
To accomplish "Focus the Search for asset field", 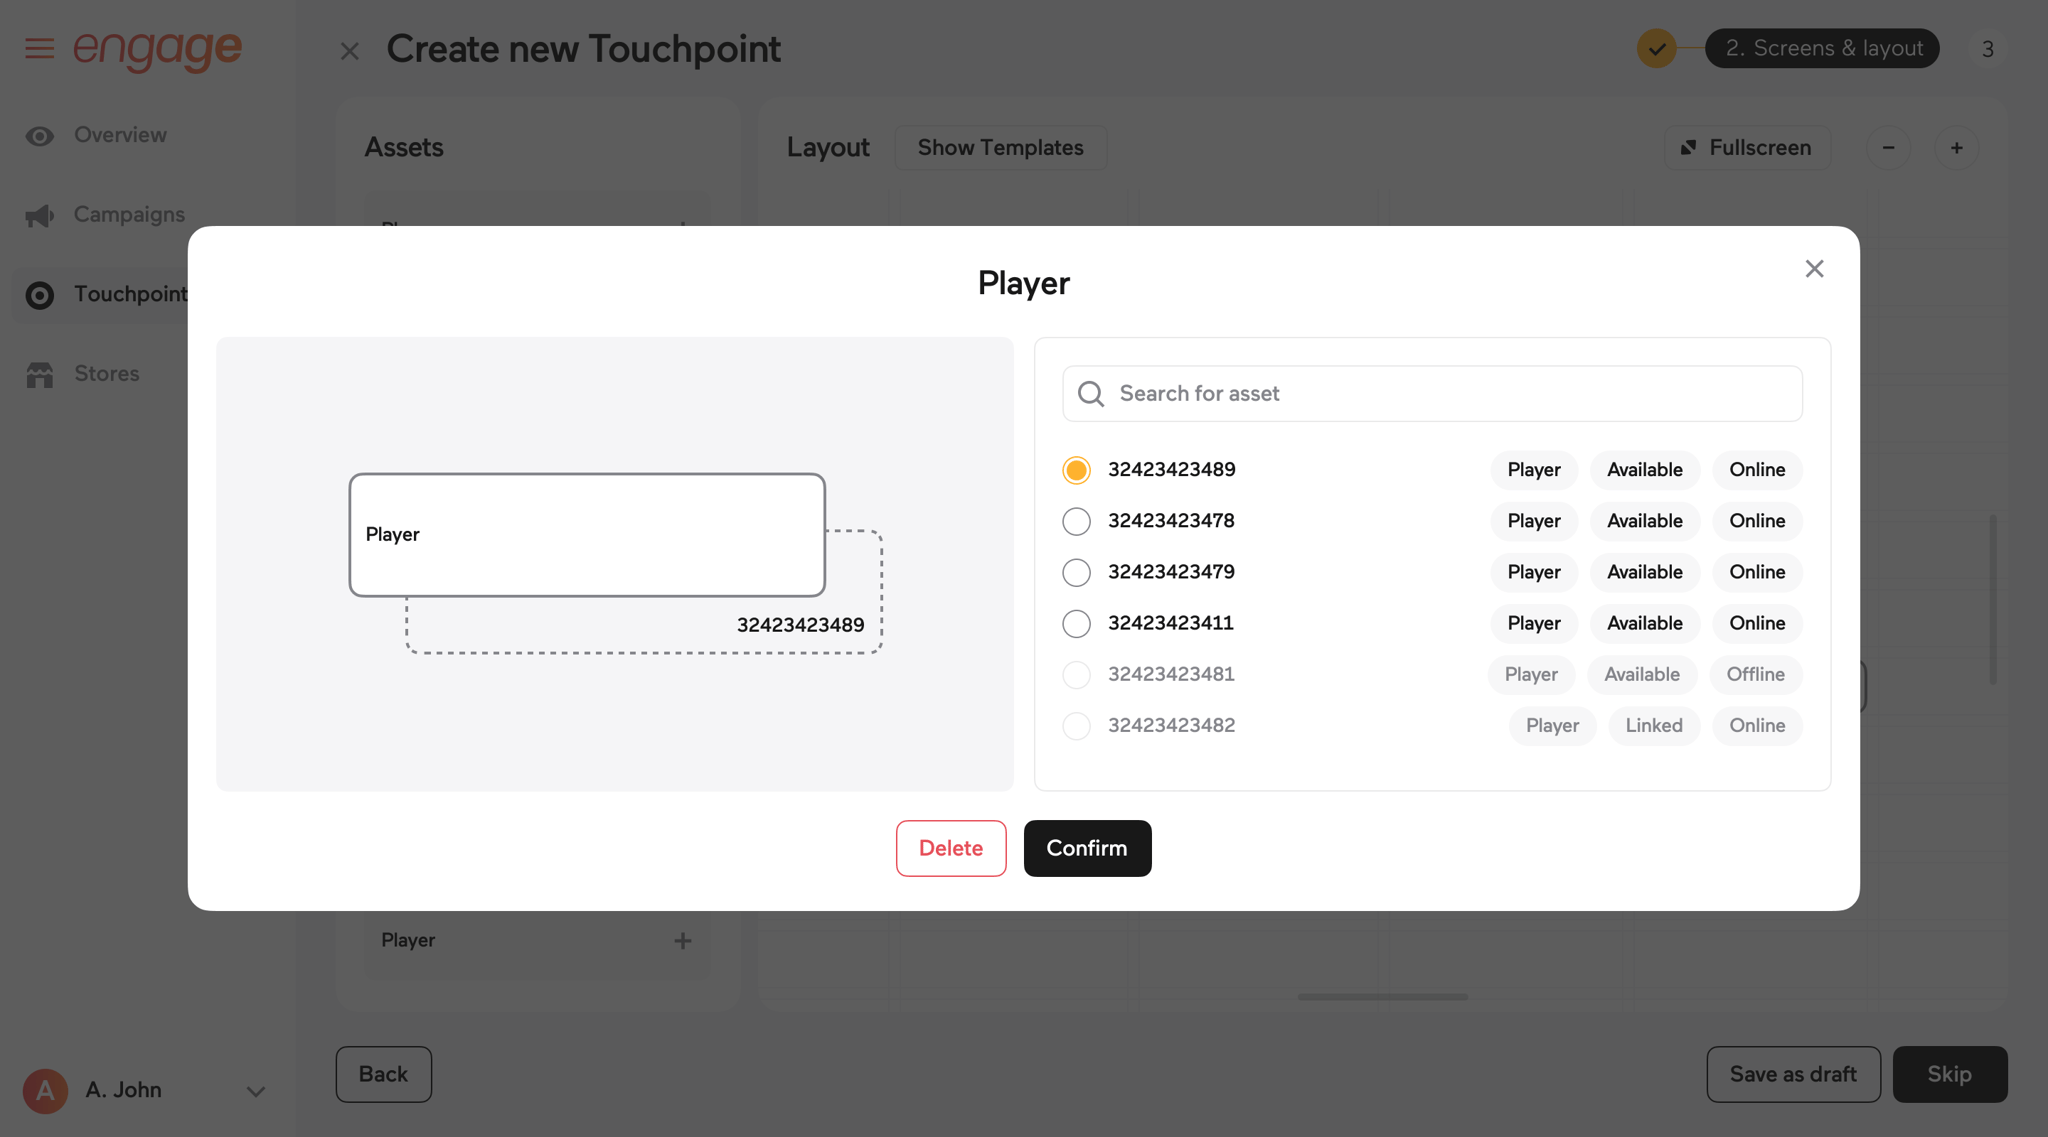I will click(x=1432, y=393).
